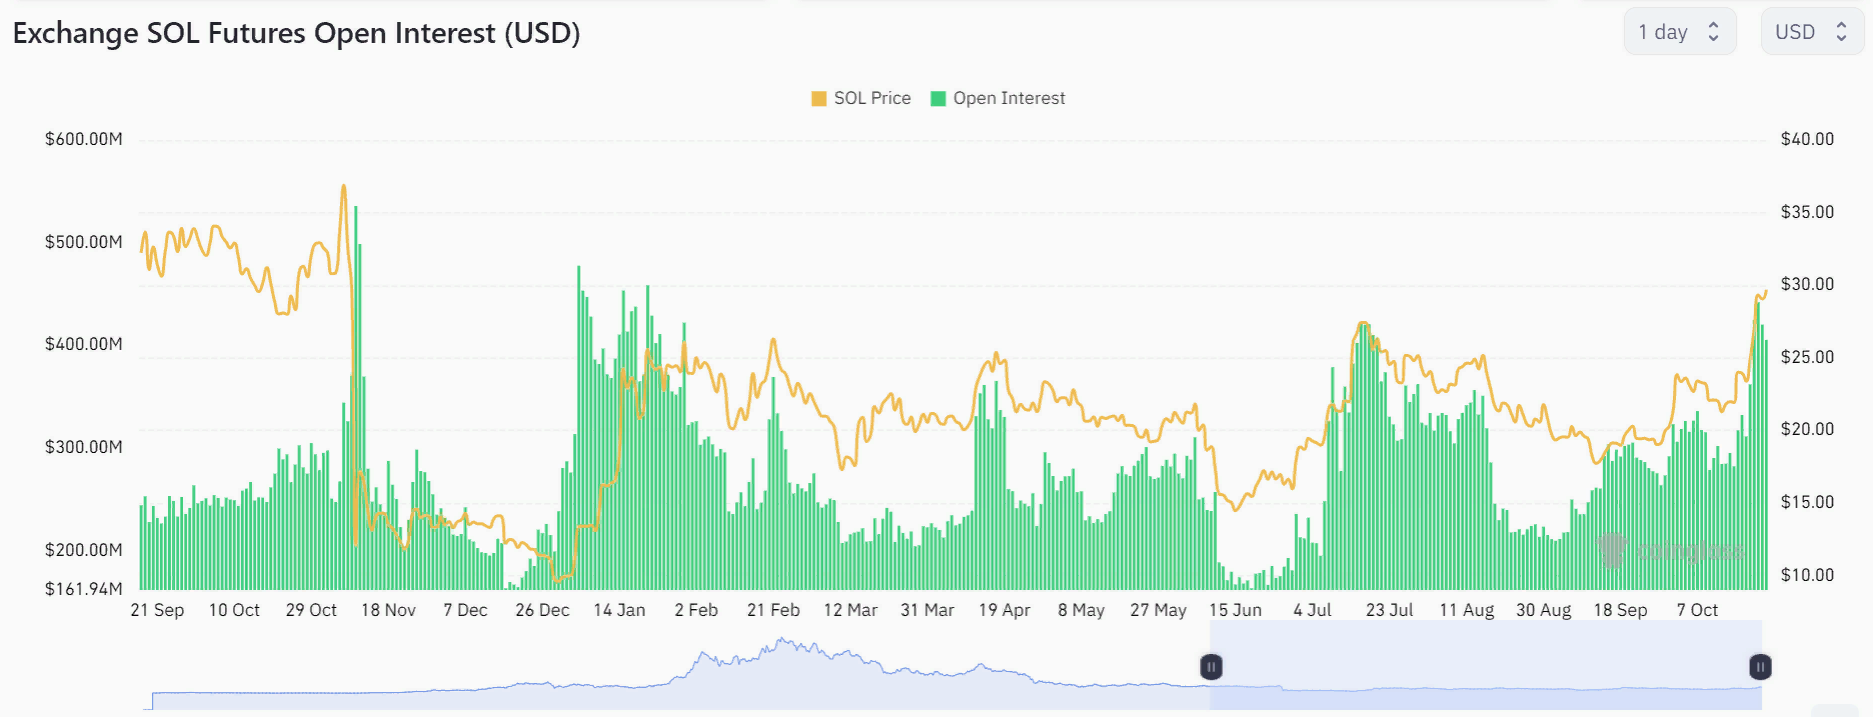The width and height of the screenshot is (1873, 717).
Task: Click the chart title Exchange SOL Futures Open Interest
Action: coord(296,33)
